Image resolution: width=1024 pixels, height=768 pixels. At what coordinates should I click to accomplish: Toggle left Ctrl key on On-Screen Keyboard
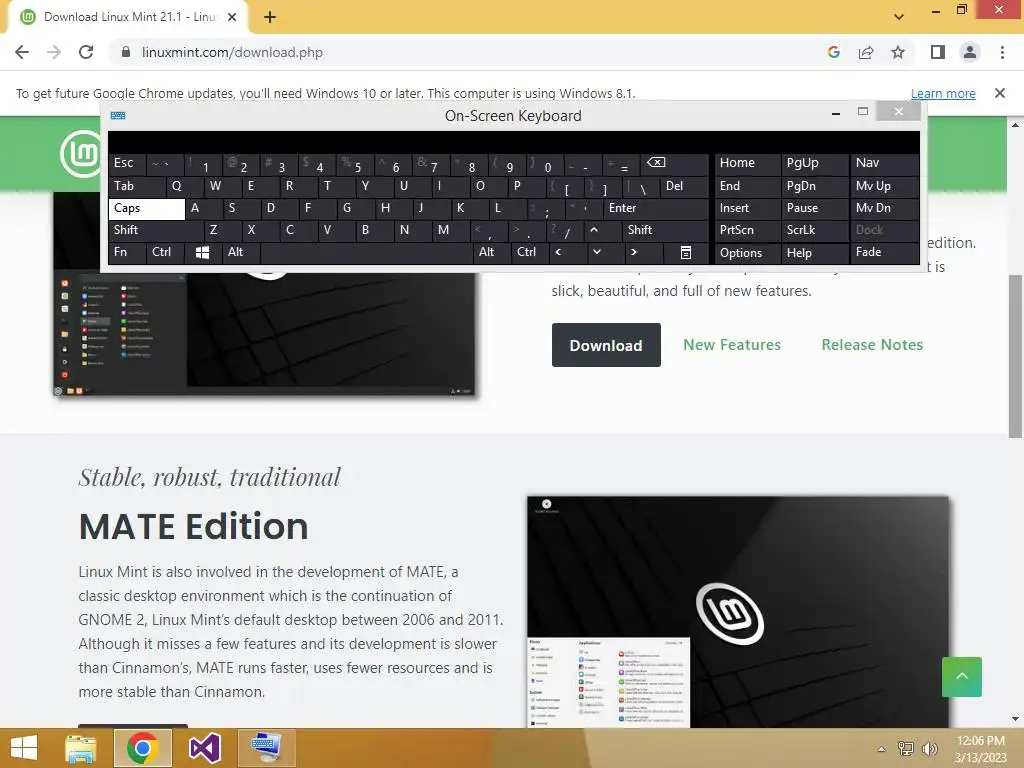165,252
